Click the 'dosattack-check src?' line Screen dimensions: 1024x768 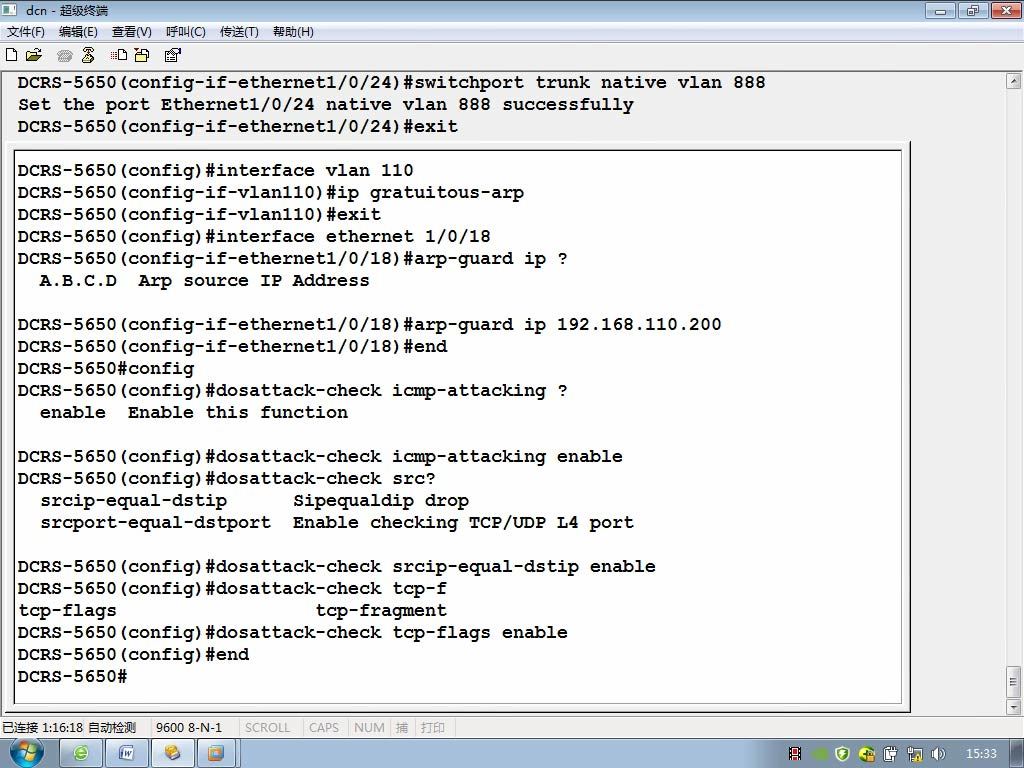(x=227, y=479)
